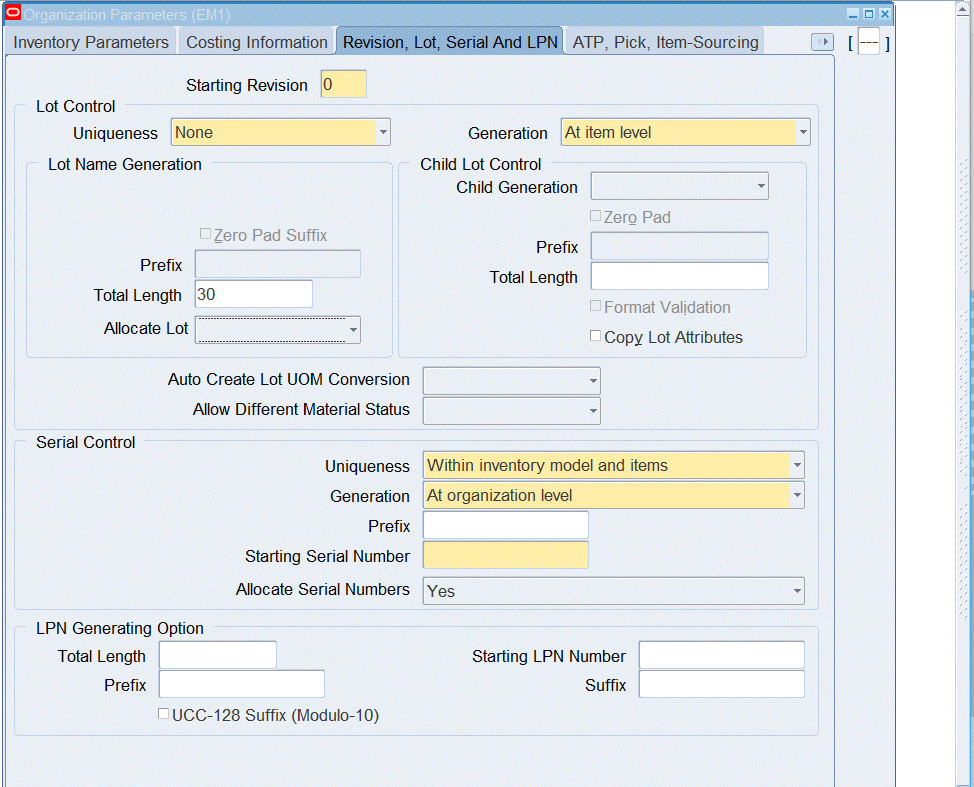Open the Allocate Lot dropdown

(351, 329)
